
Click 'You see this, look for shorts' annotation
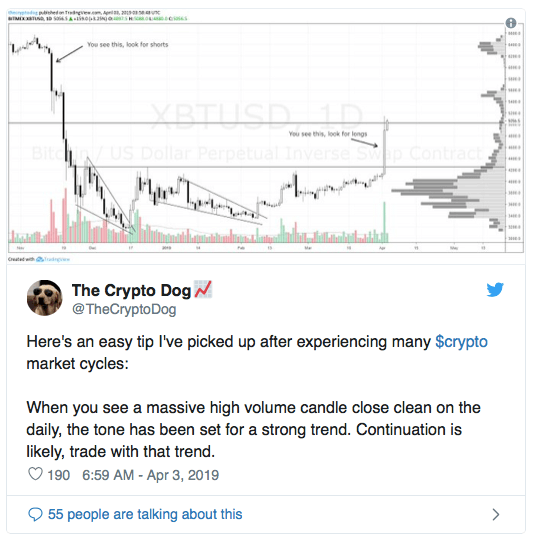pyautogui.click(x=128, y=45)
